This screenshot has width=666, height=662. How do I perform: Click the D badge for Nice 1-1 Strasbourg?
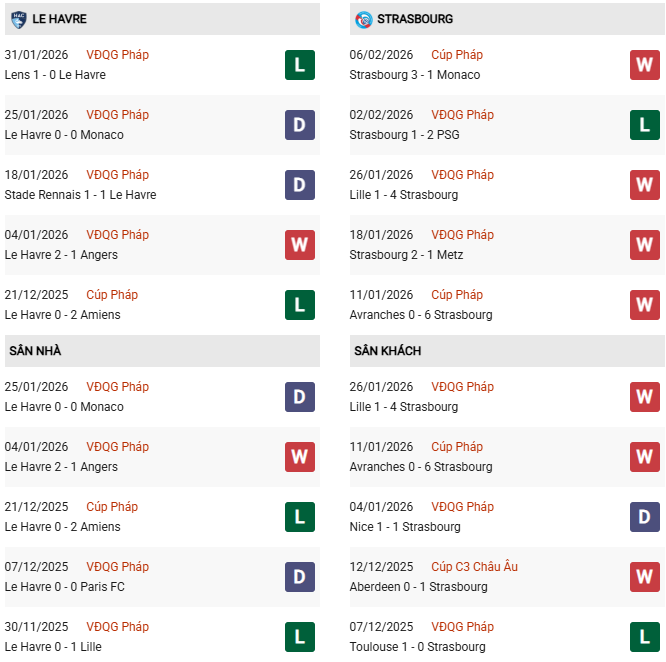click(x=644, y=517)
